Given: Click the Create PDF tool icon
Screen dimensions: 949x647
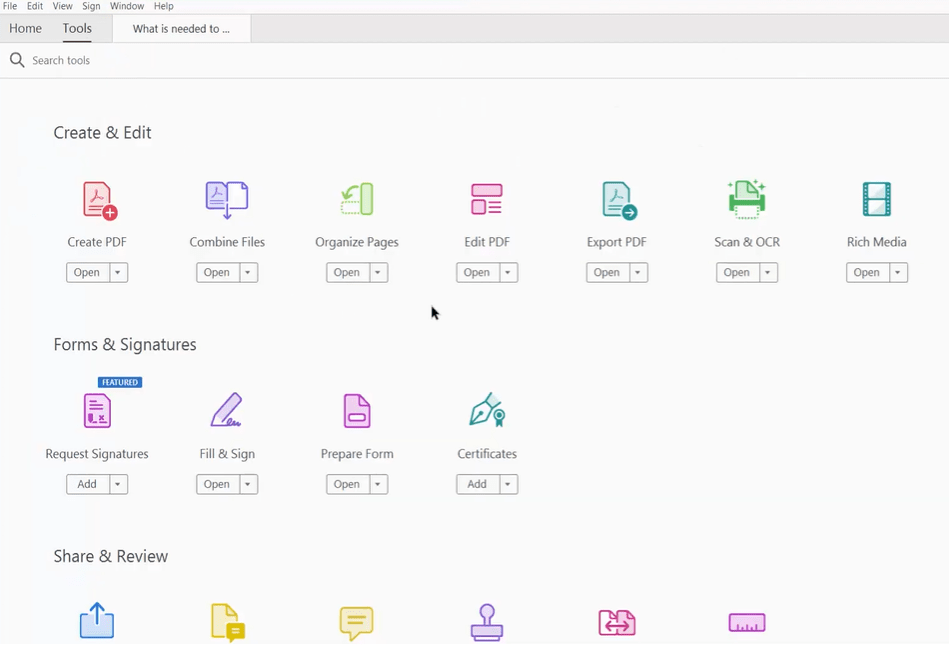Looking at the screenshot, I should (x=98, y=200).
